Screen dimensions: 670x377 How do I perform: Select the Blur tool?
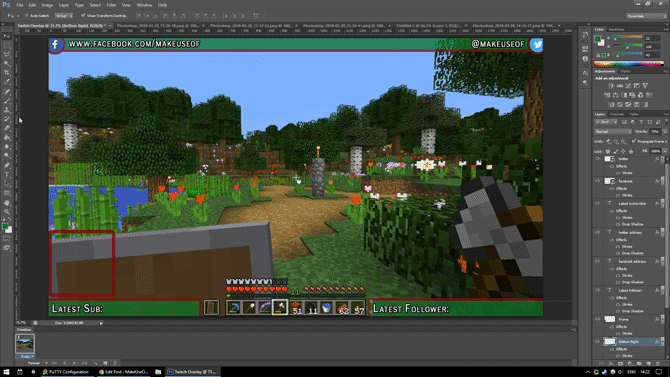click(x=7, y=147)
